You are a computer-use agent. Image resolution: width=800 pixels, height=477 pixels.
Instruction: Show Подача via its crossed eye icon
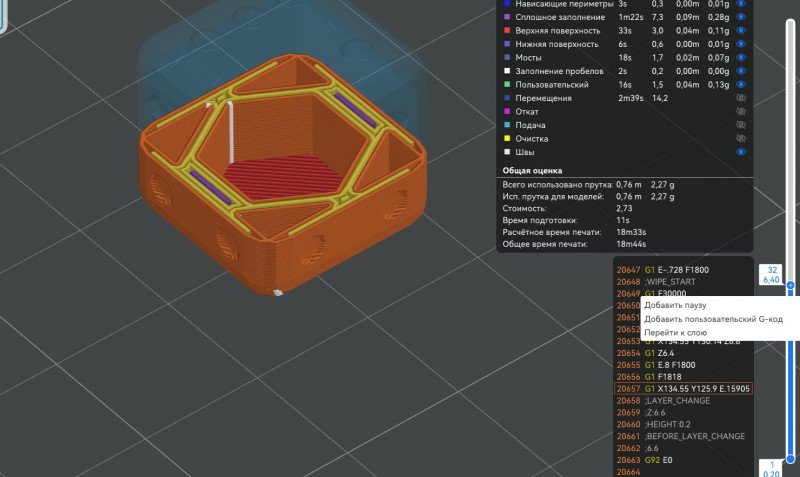tap(741, 125)
